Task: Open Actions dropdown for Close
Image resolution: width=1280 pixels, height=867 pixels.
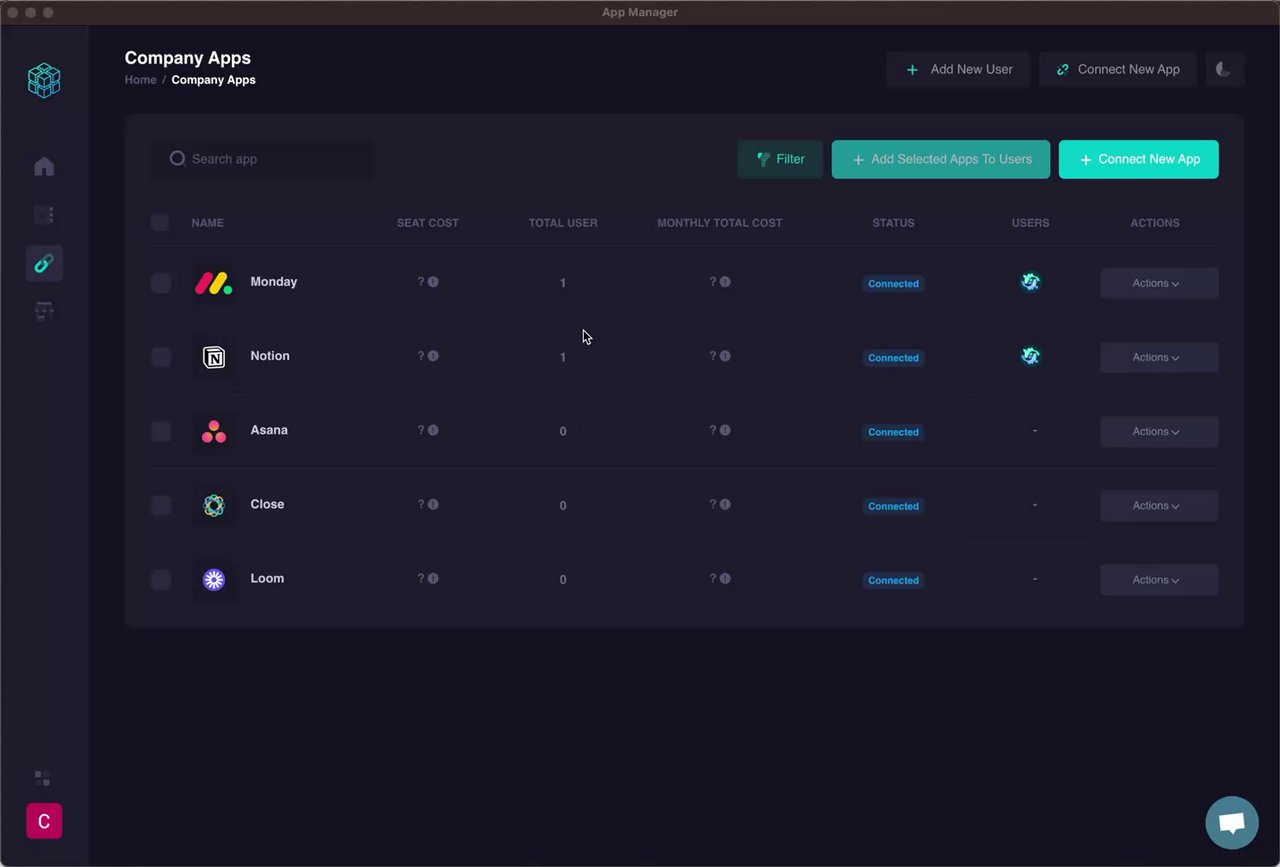Action: pyautogui.click(x=1159, y=505)
